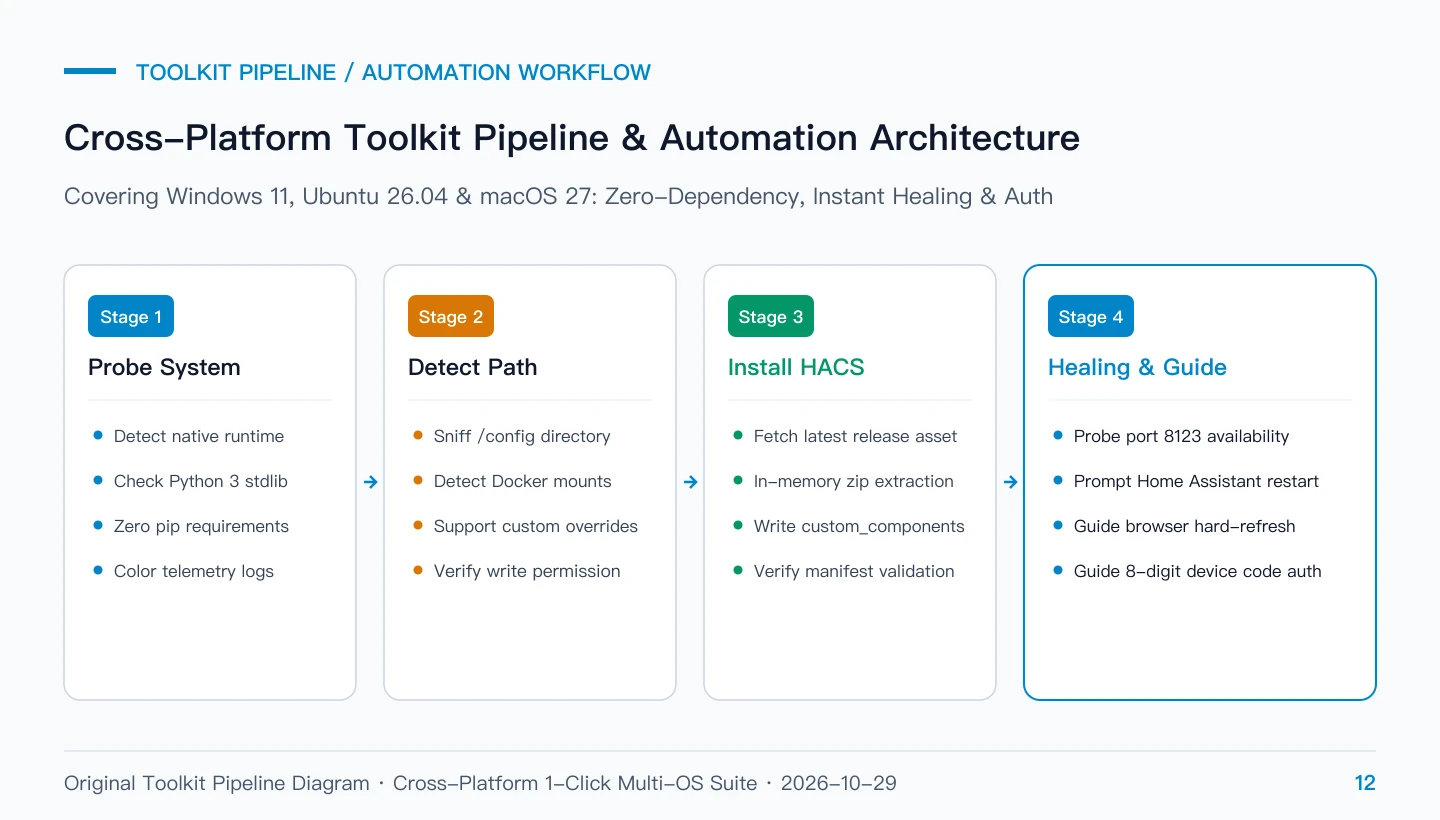The image size is (1440, 820).
Task: Select the Healing & Guide card heading
Action: pyautogui.click(x=1137, y=367)
